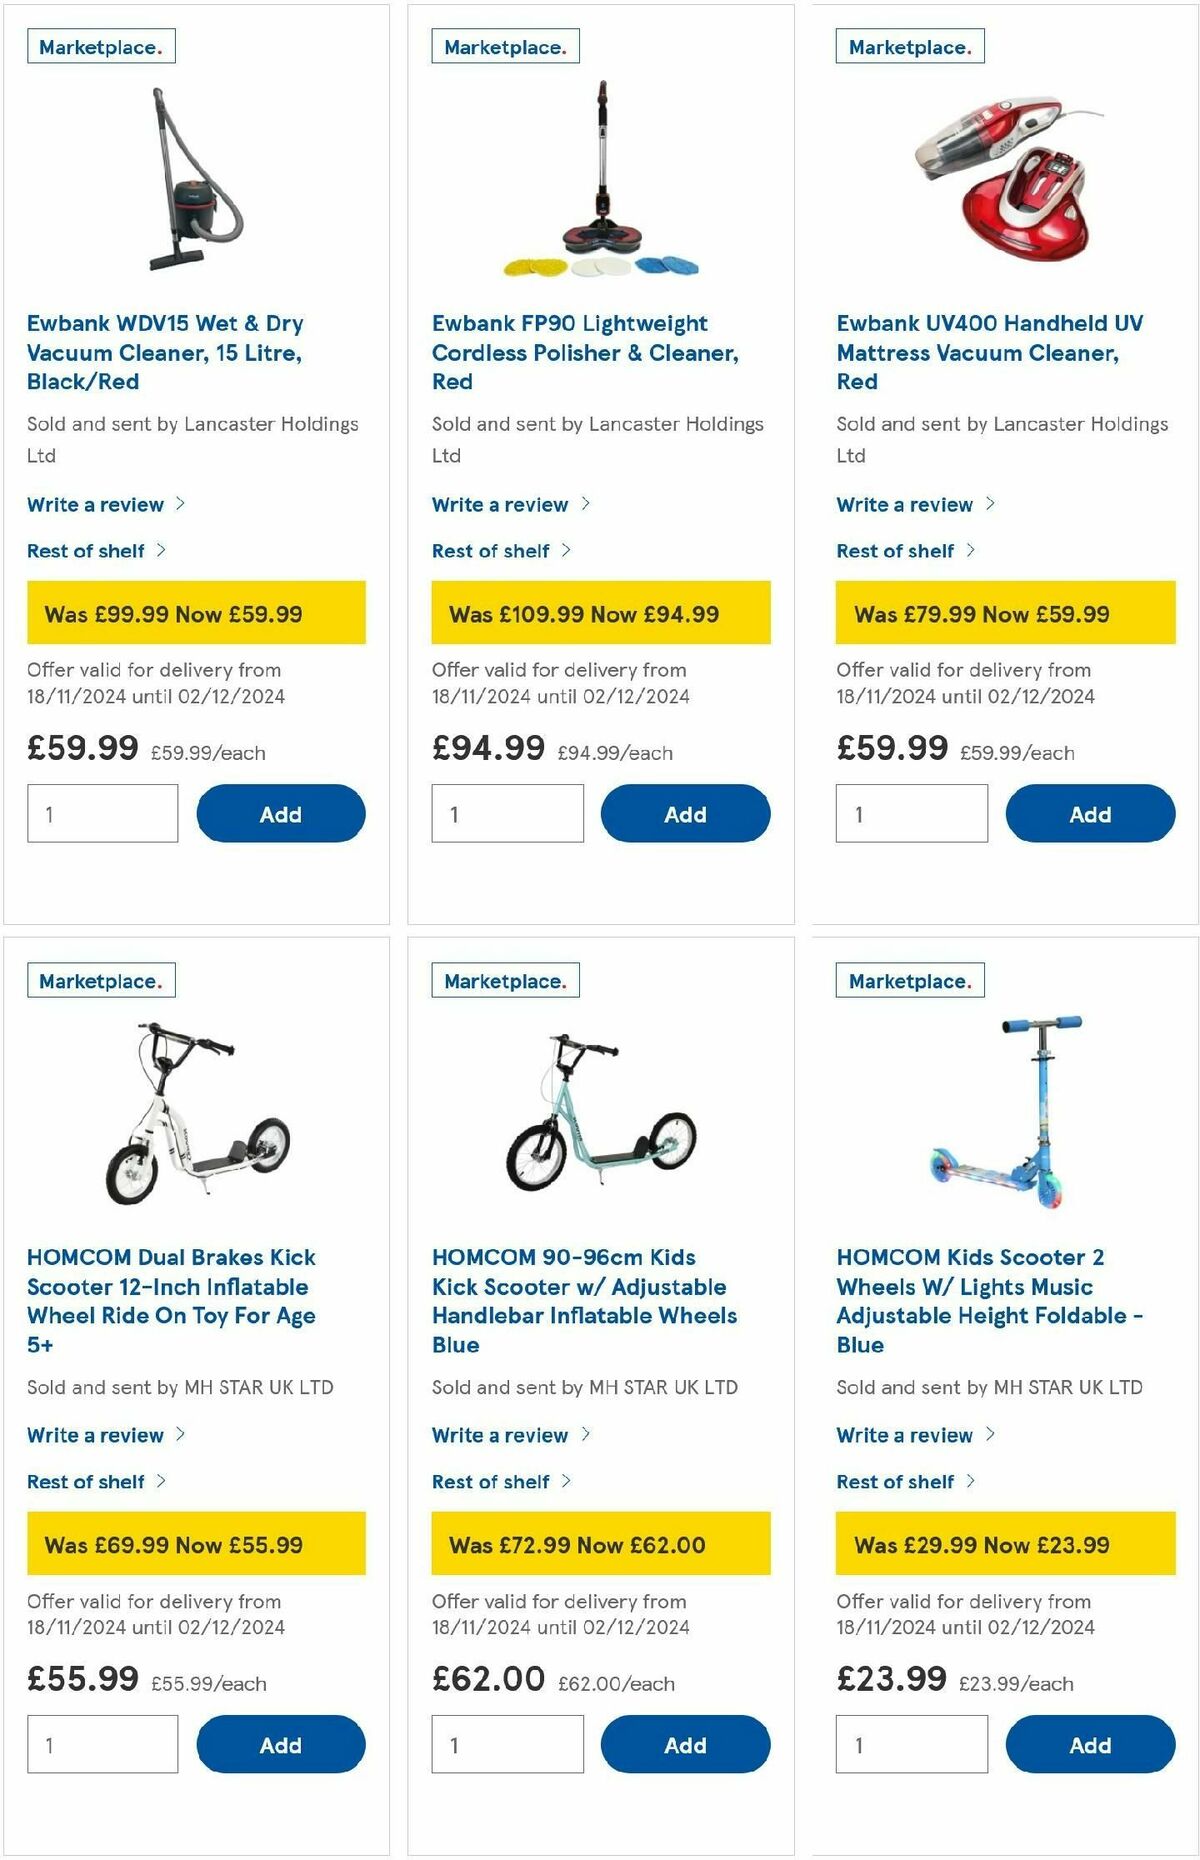Write a review for Ewbank UV400 Mattress Vacuum
The image size is (1200, 1860).
point(905,504)
